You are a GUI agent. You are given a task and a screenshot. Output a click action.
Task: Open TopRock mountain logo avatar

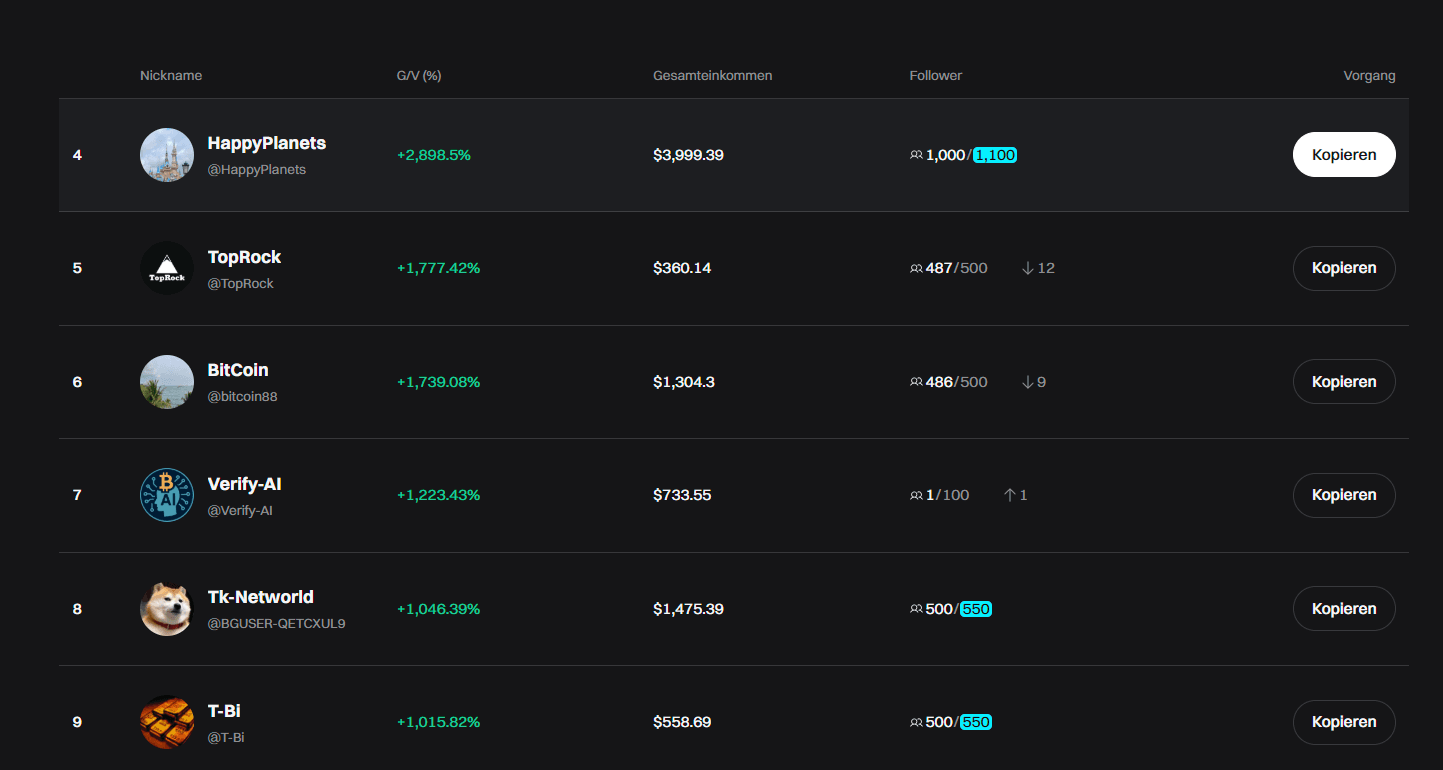[x=167, y=268]
